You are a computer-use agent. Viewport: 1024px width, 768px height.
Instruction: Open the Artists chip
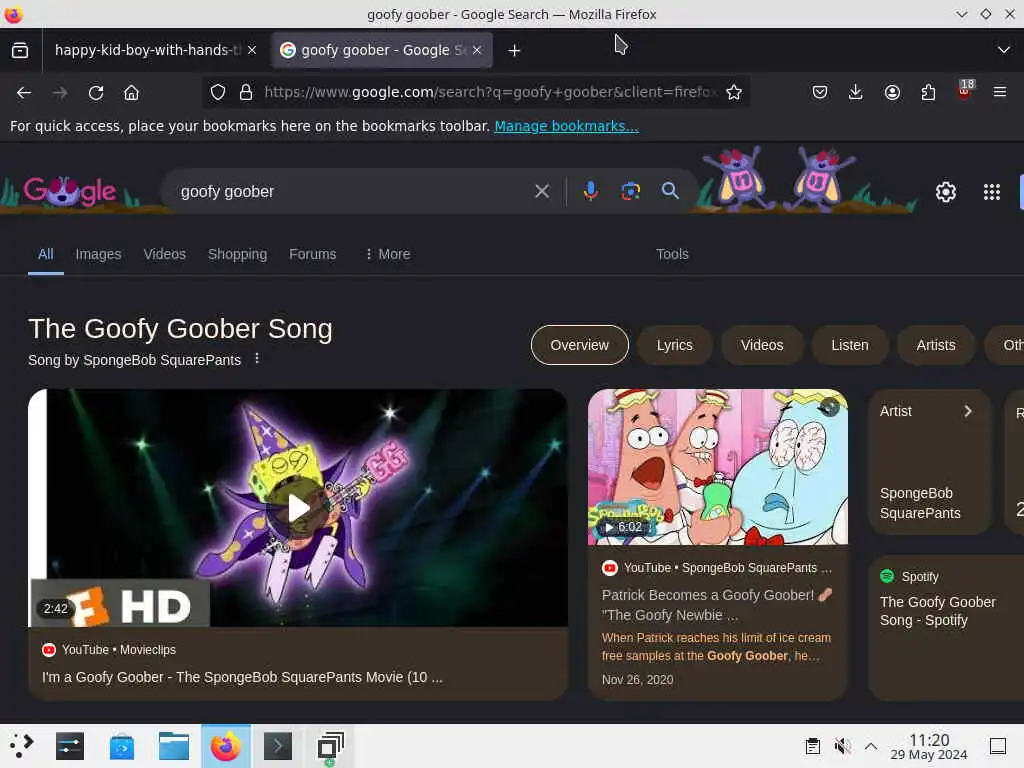[935, 345]
